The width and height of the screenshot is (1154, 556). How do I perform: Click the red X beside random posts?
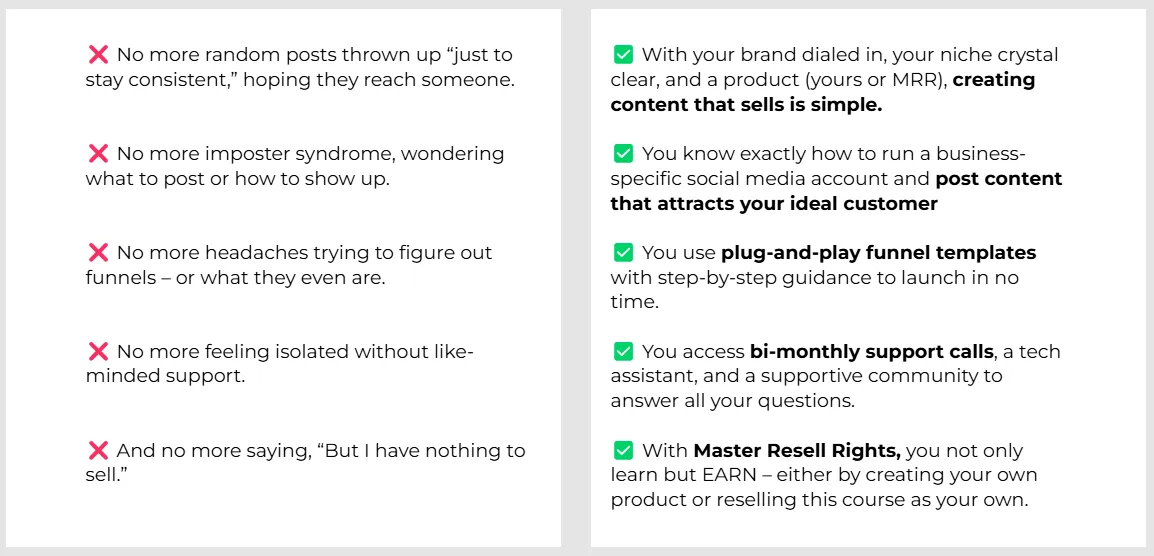pyautogui.click(x=98, y=54)
